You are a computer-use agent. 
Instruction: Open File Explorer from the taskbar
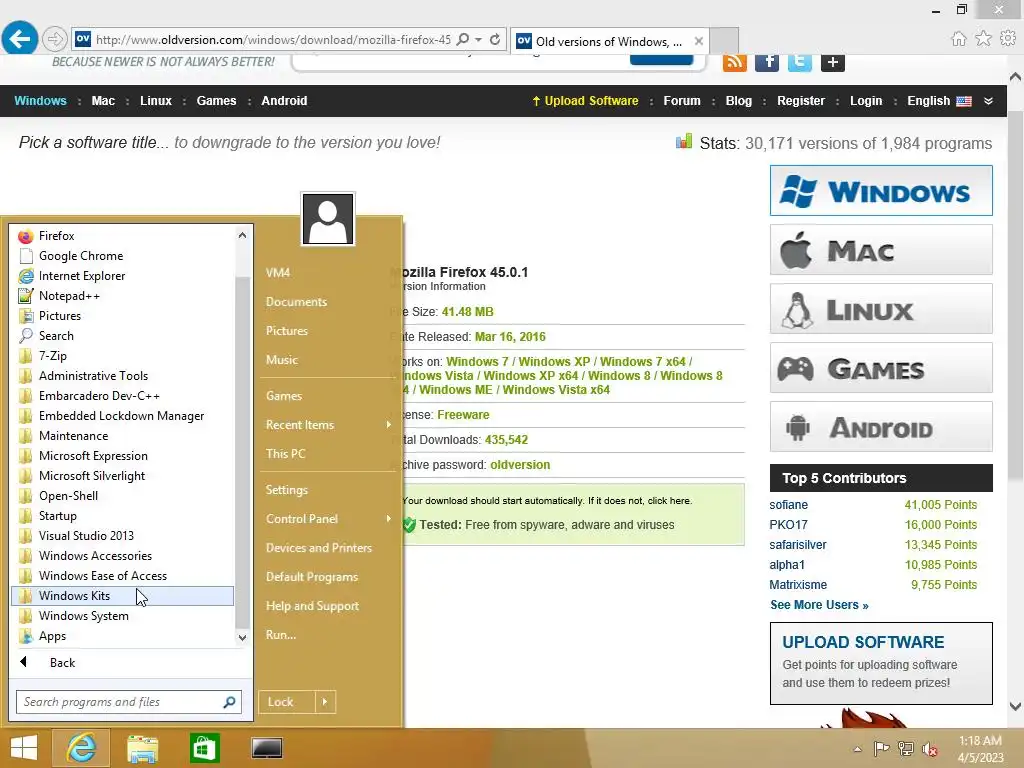(142, 748)
